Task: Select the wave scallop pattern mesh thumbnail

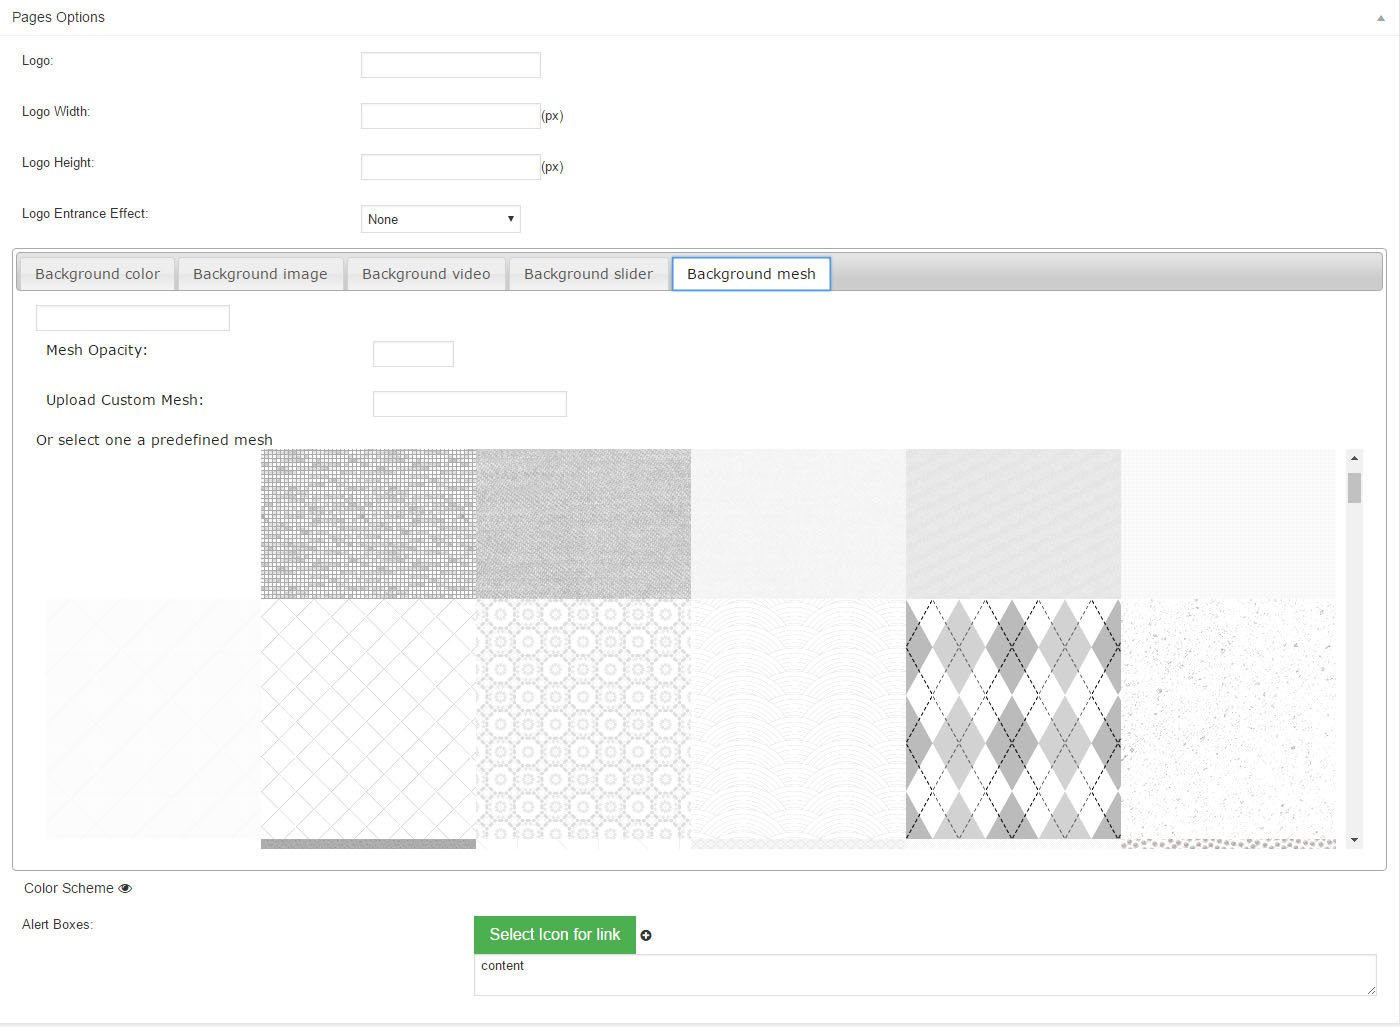Action: pyautogui.click(x=798, y=719)
